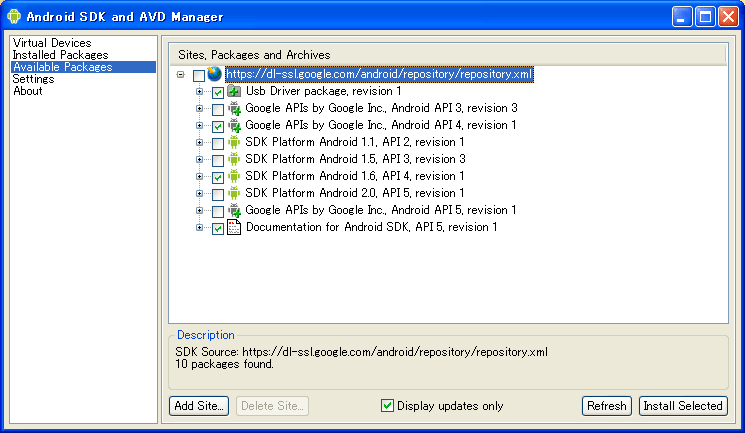Click the Android logo in title bar
The width and height of the screenshot is (745, 433).
click(14, 16)
